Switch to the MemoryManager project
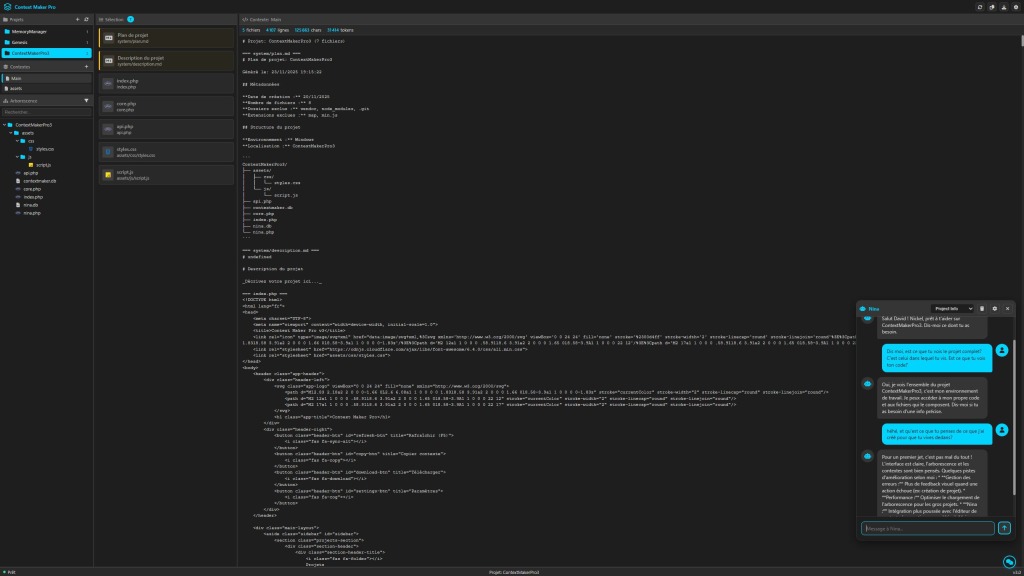The width and height of the screenshot is (1024, 576). click(x=30, y=31)
